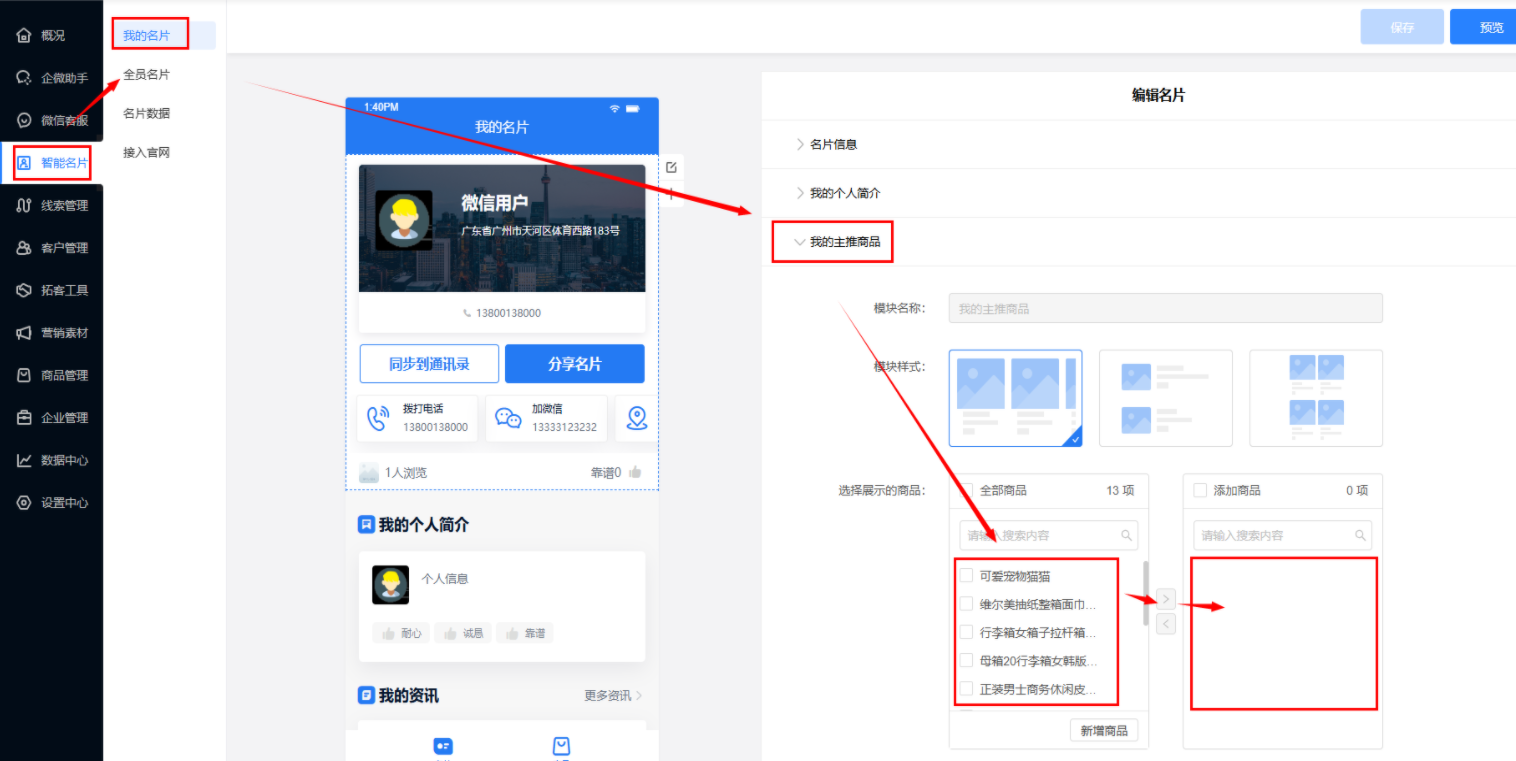Image resolution: width=1516 pixels, height=761 pixels.
Task: Open 设置中心 settings in the sidebar
Action: 51,503
